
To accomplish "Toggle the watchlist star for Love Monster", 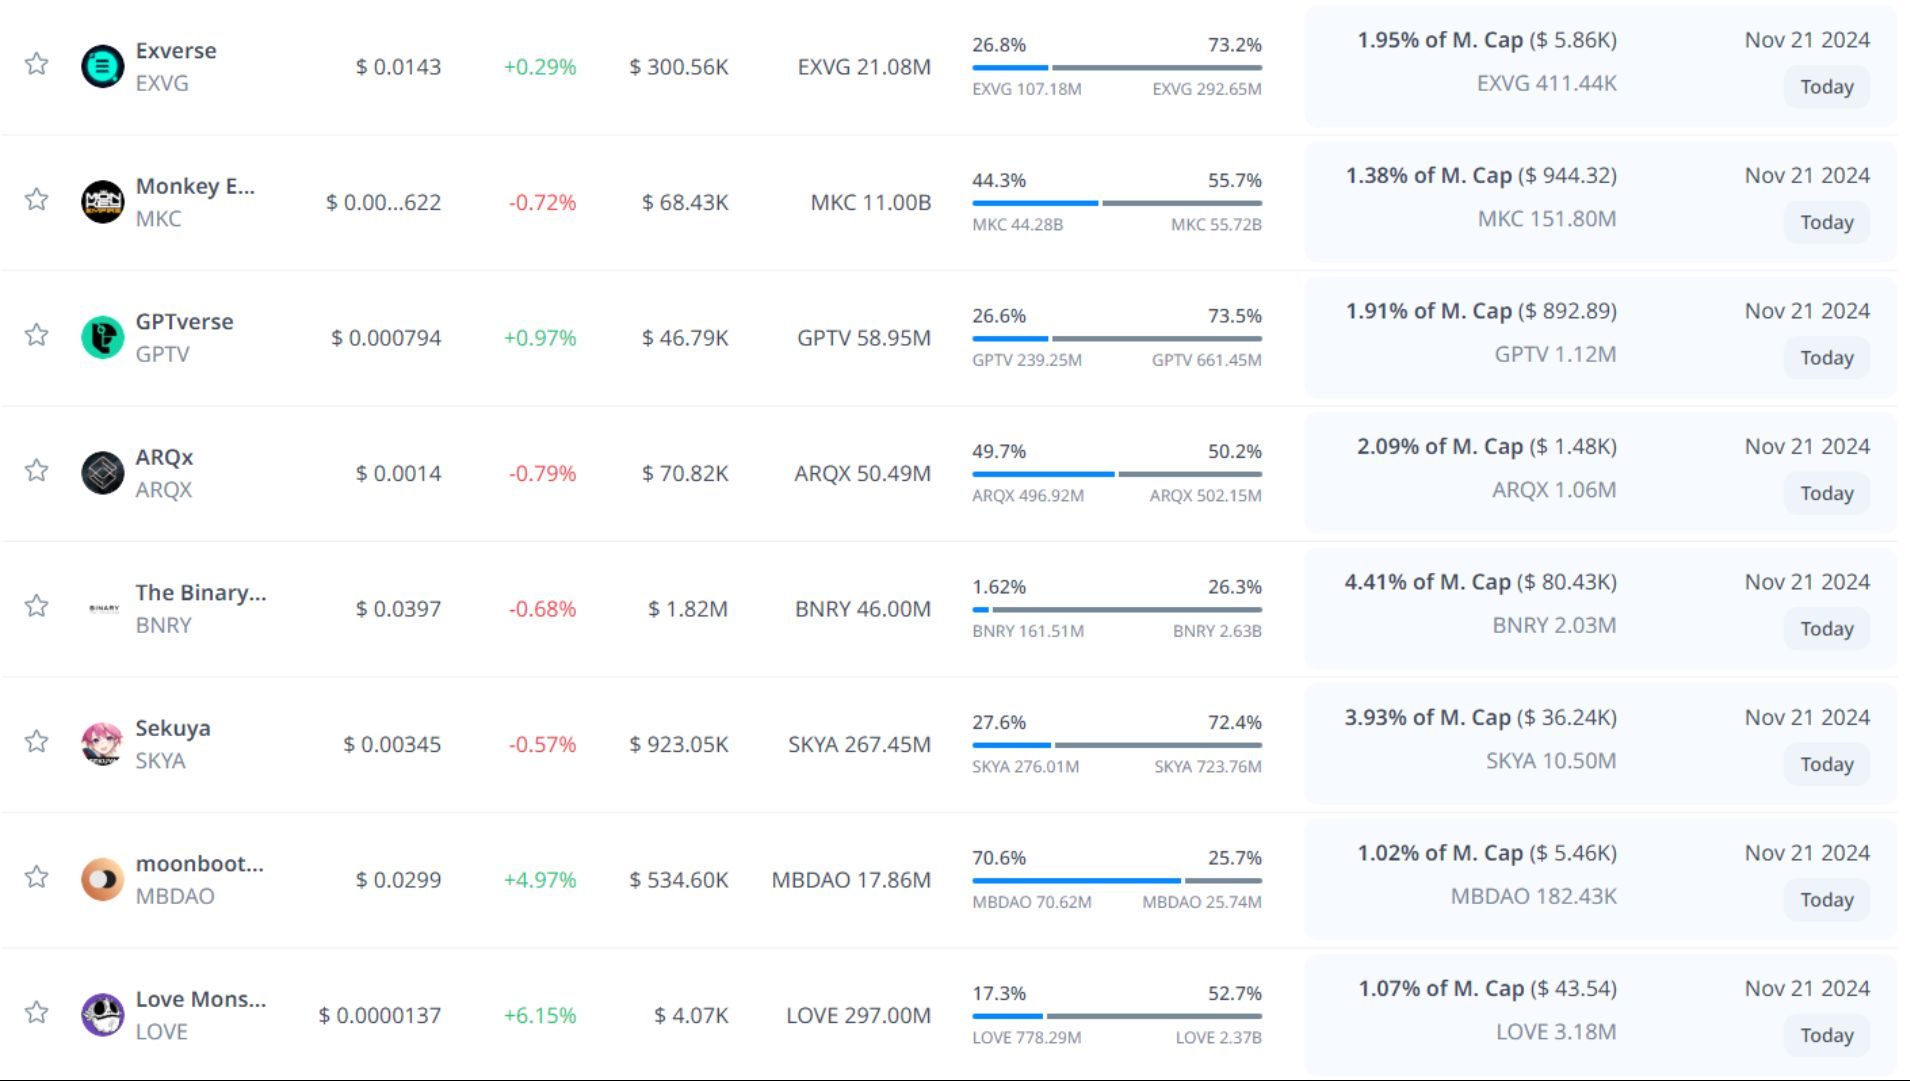I will click(x=37, y=1012).
